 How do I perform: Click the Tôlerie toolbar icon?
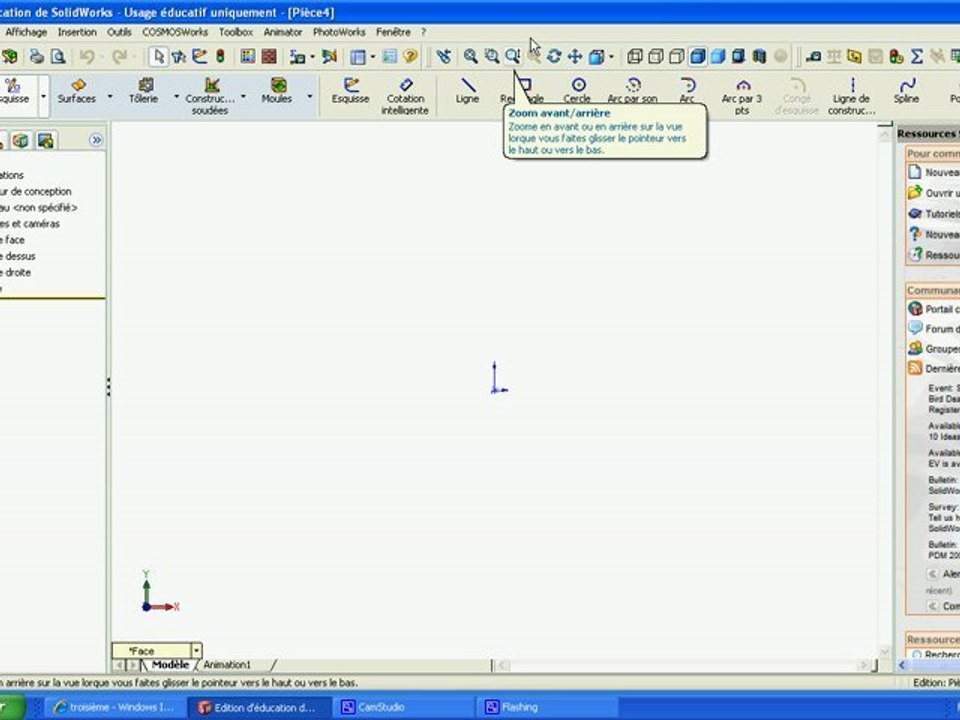(144, 91)
